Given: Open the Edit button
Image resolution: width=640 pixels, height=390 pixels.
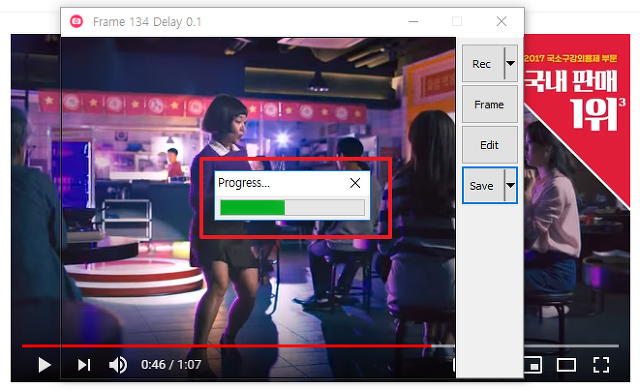Looking at the screenshot, I should pyautogui.click(x=489, y=145).
